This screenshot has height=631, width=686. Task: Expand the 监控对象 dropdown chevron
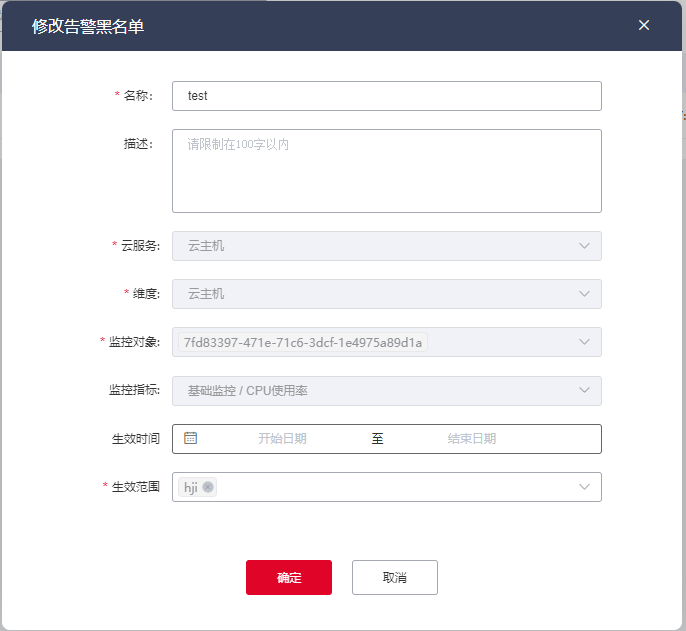(584, 342)
